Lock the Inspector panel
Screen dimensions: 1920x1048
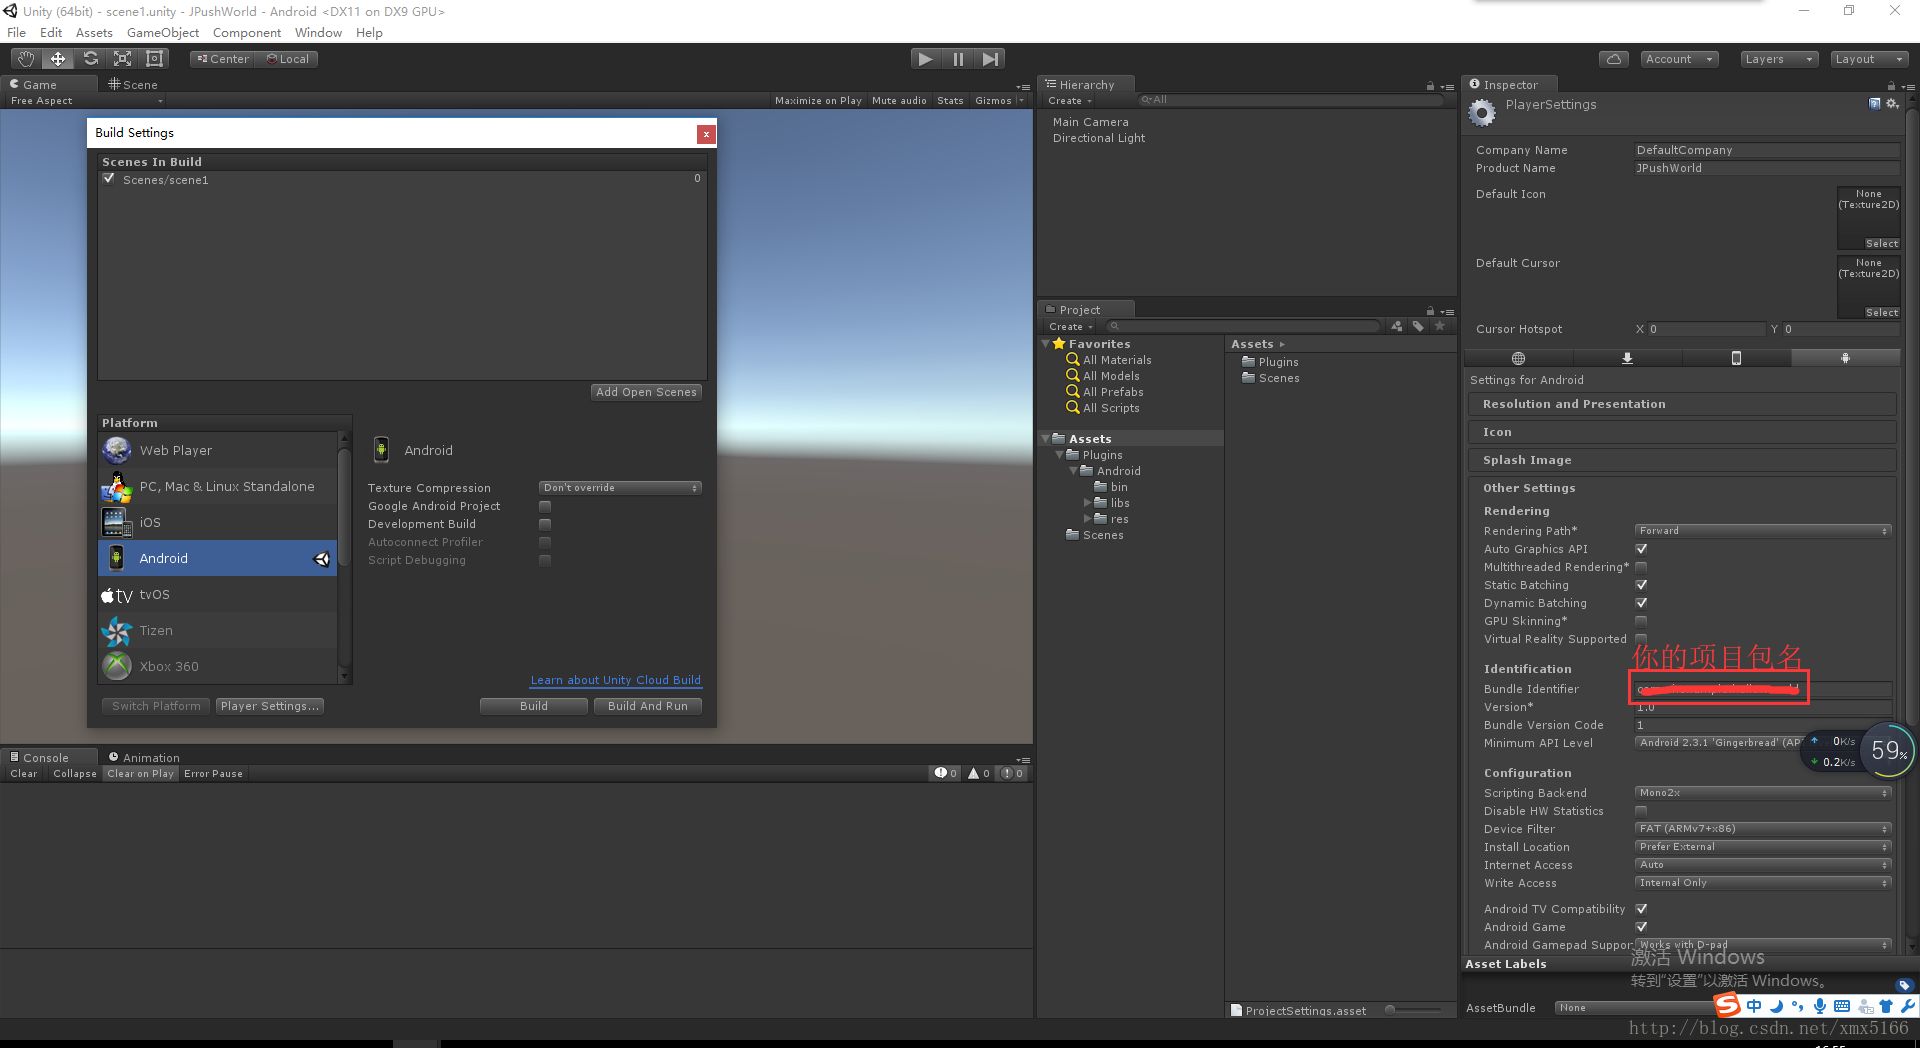(x=1891, y=86)
